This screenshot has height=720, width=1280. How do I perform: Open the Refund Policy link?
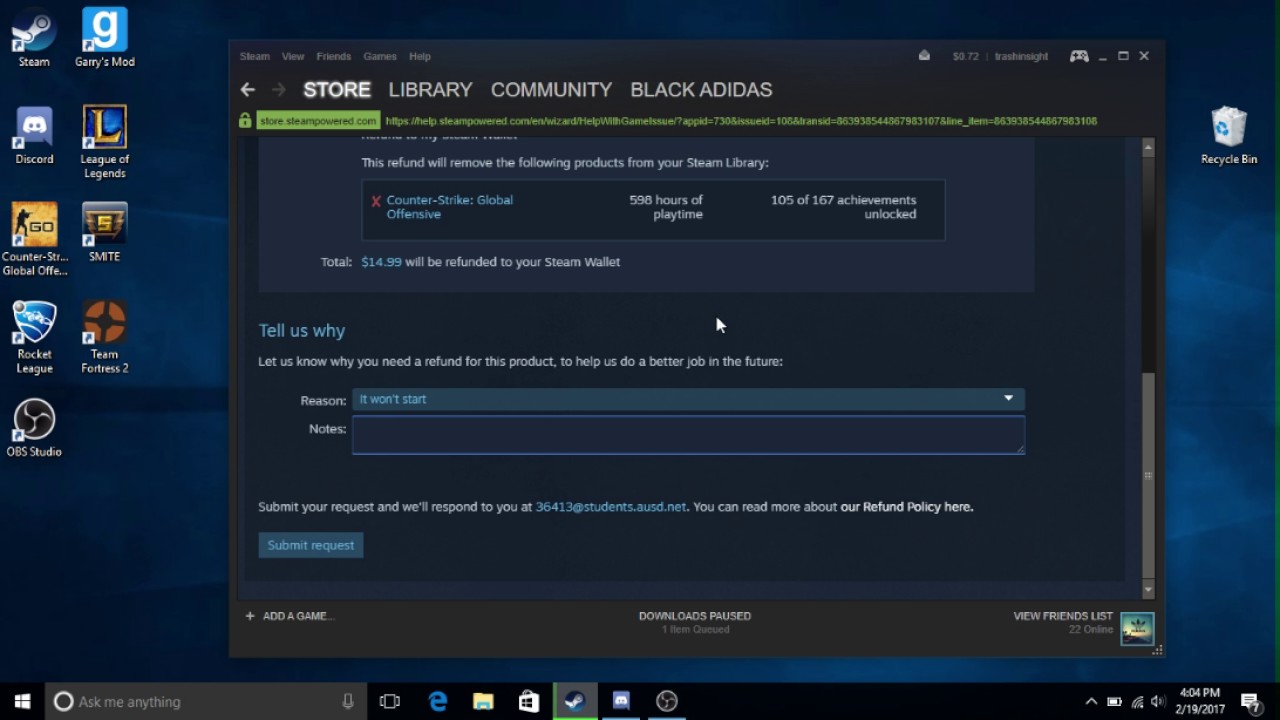pos(906,507)
